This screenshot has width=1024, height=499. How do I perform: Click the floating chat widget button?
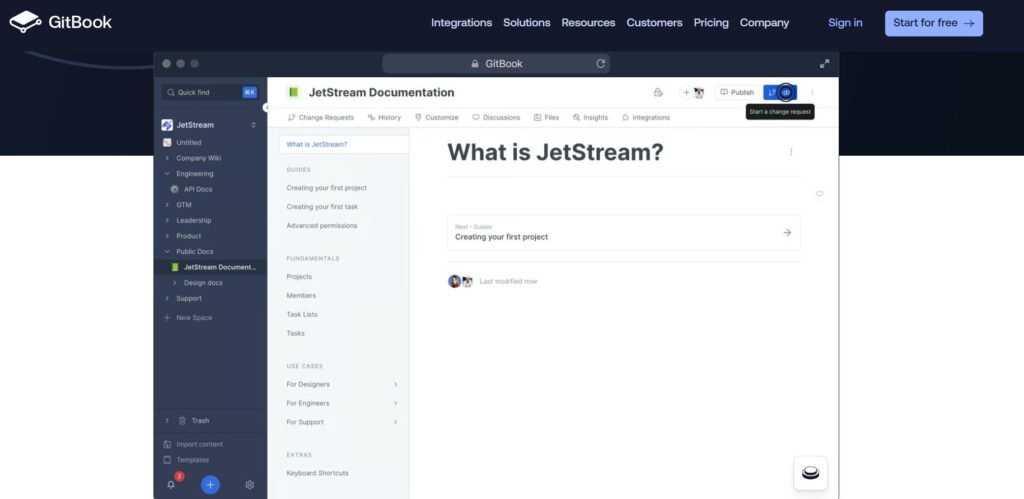(810, 473)
